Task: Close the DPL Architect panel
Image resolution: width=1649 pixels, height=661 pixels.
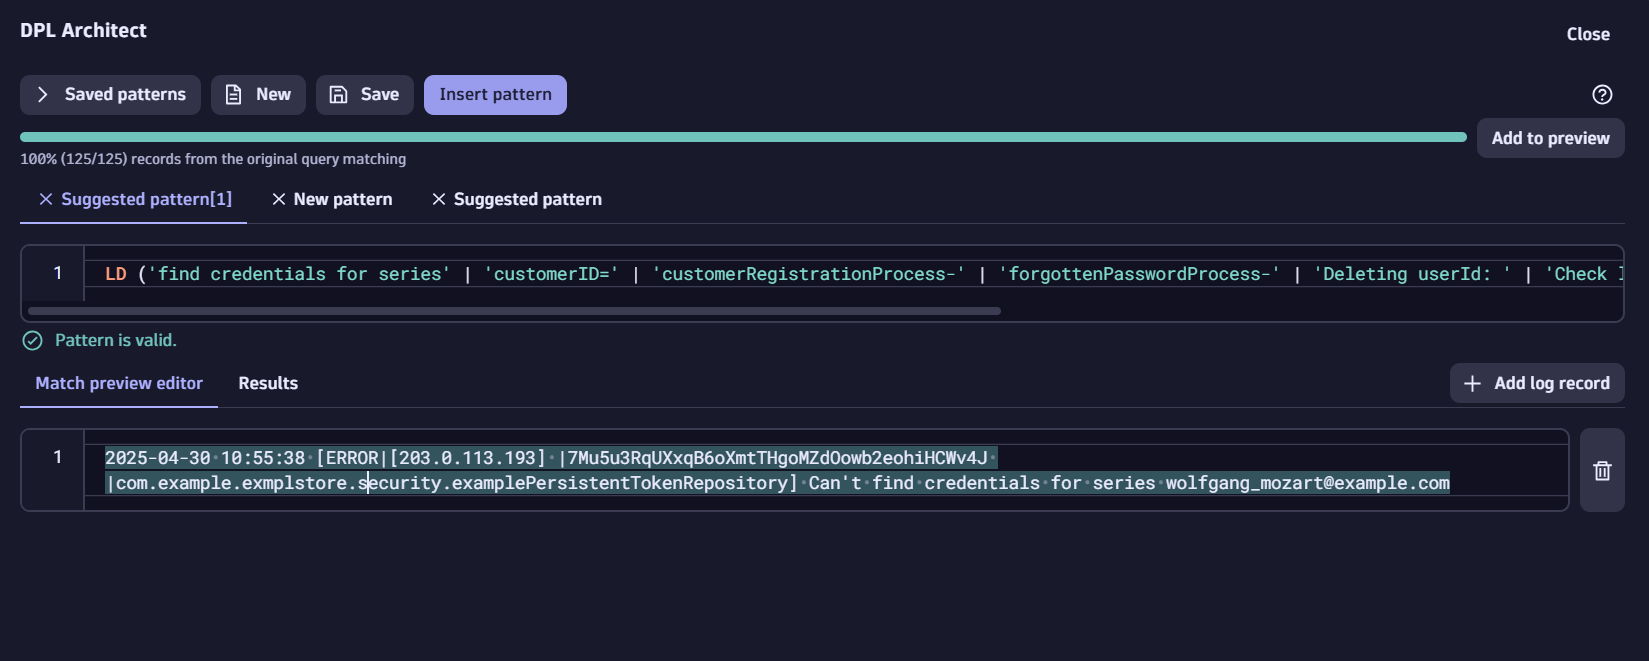Action: click(x=1587, y=35)
